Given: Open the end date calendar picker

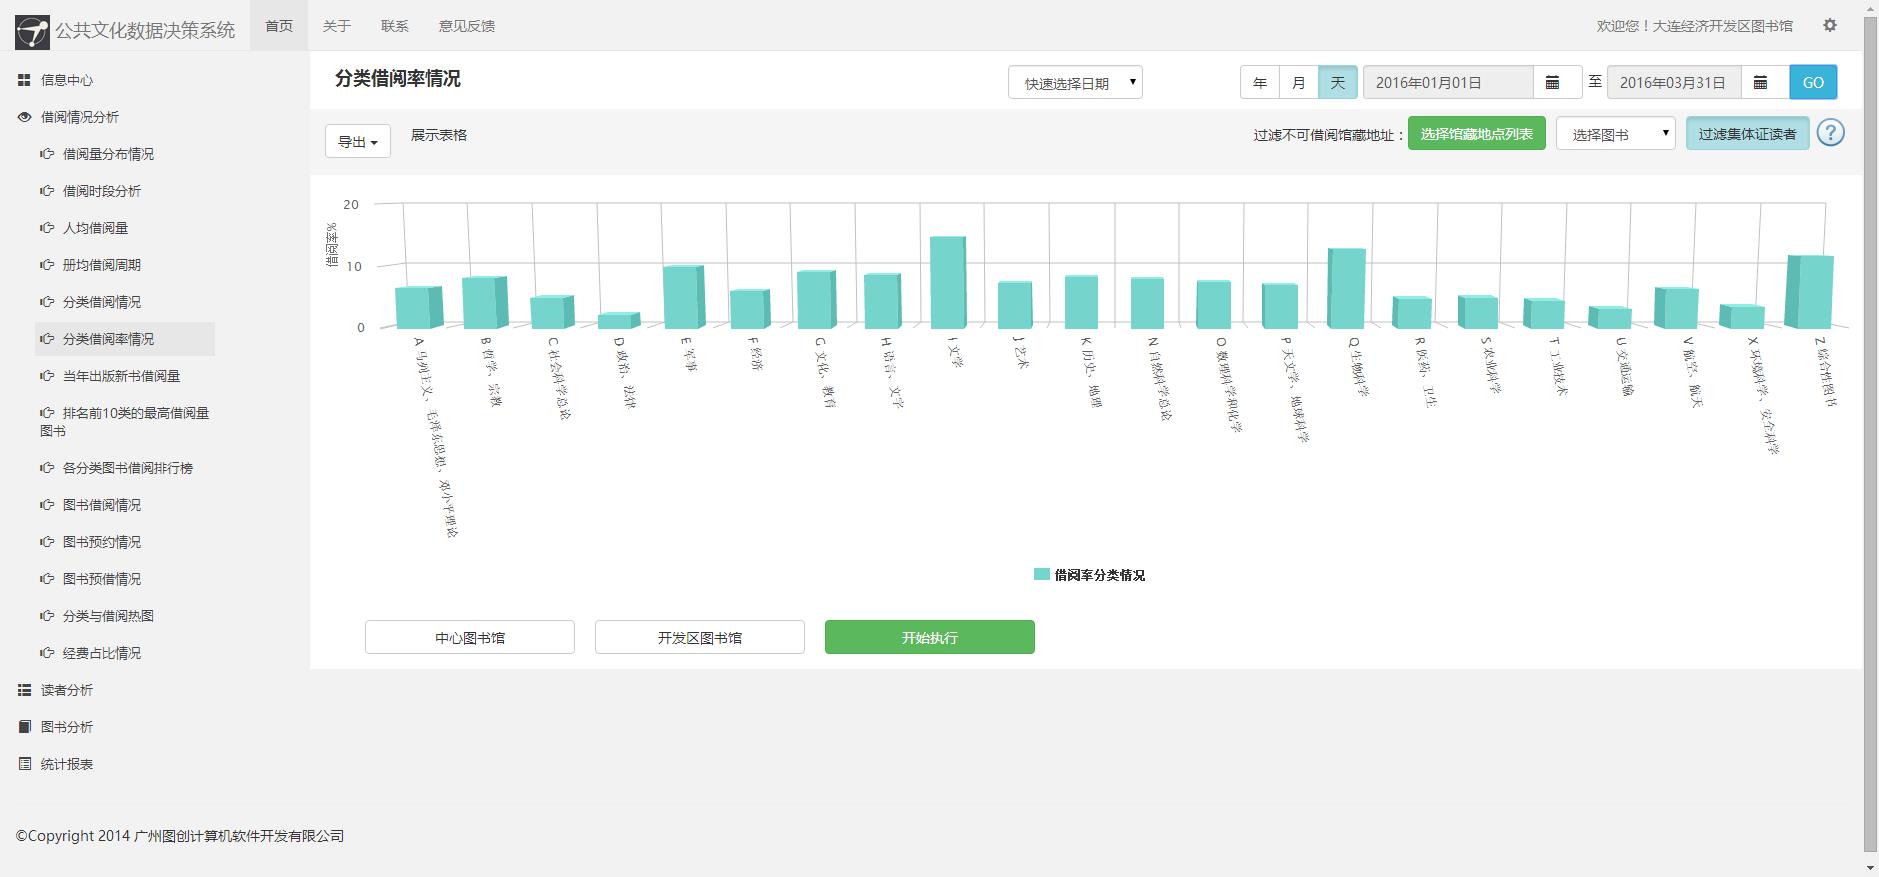Looking at the screenshot, I should (1761, 83).
